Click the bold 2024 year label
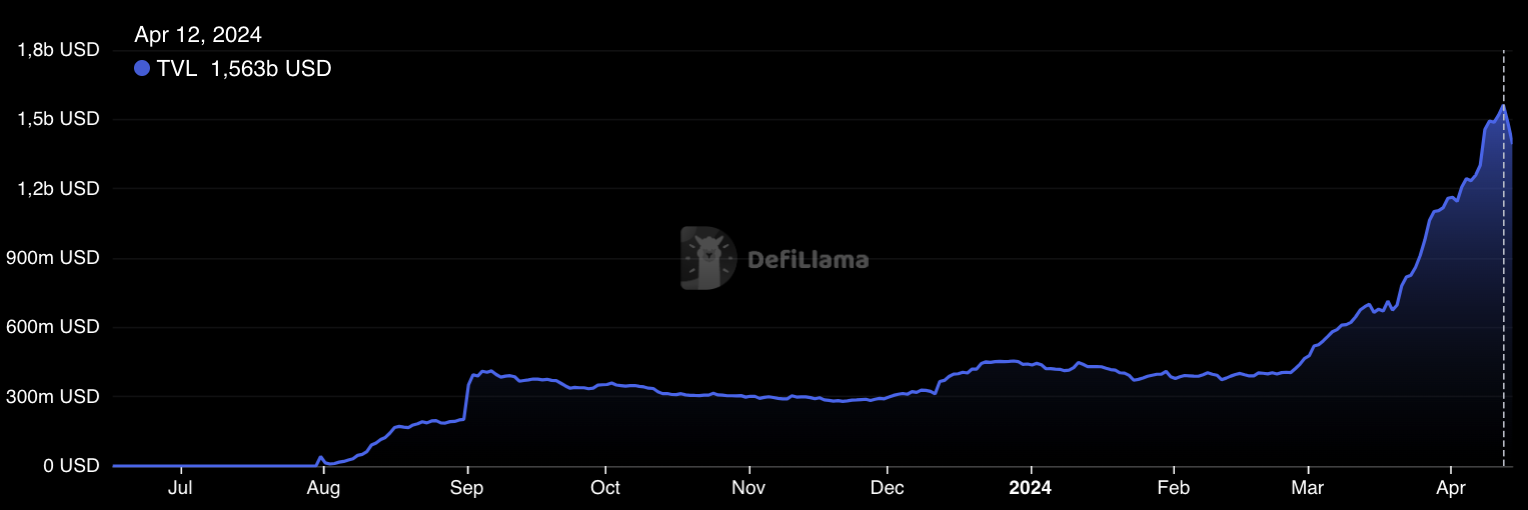Image resolution: width=1528 pixels, height=510 pixels. [1030, 488]
